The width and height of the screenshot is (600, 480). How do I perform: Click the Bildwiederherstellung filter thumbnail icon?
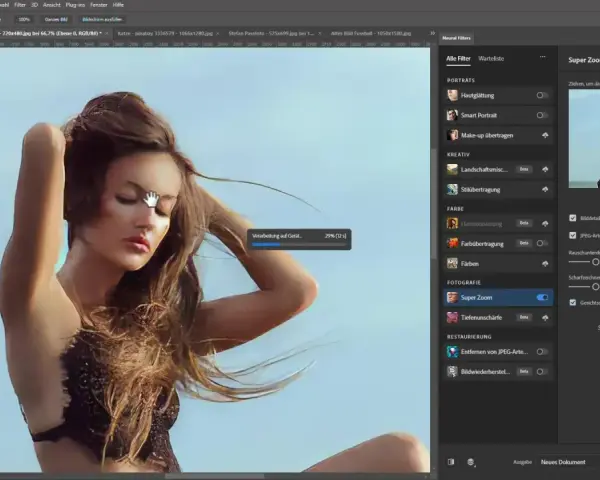pos(452,371)
